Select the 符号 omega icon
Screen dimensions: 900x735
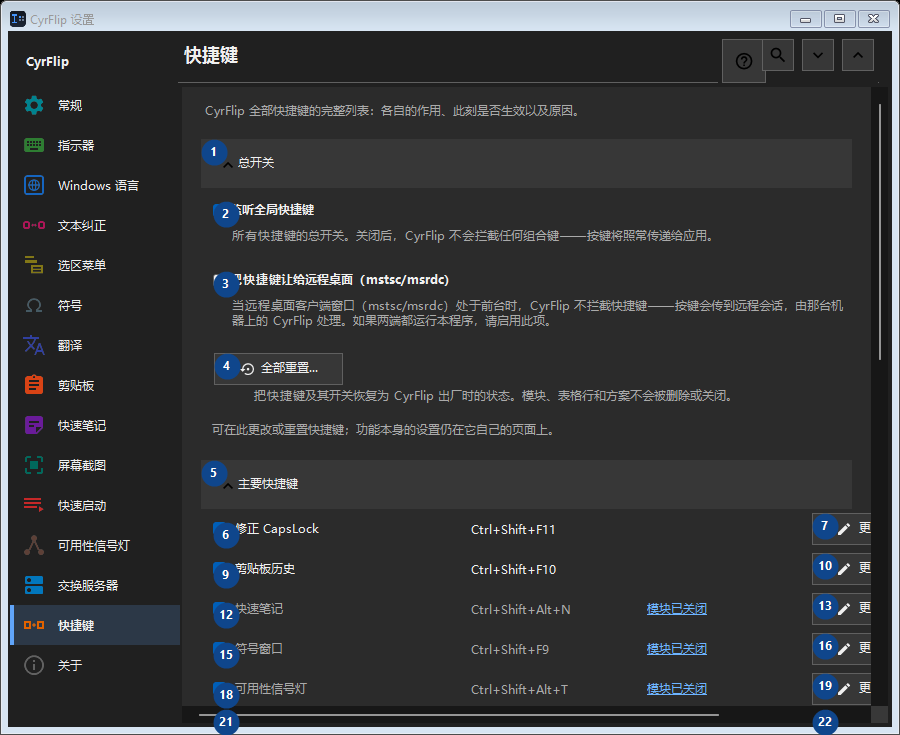click(x=34, y=306)
